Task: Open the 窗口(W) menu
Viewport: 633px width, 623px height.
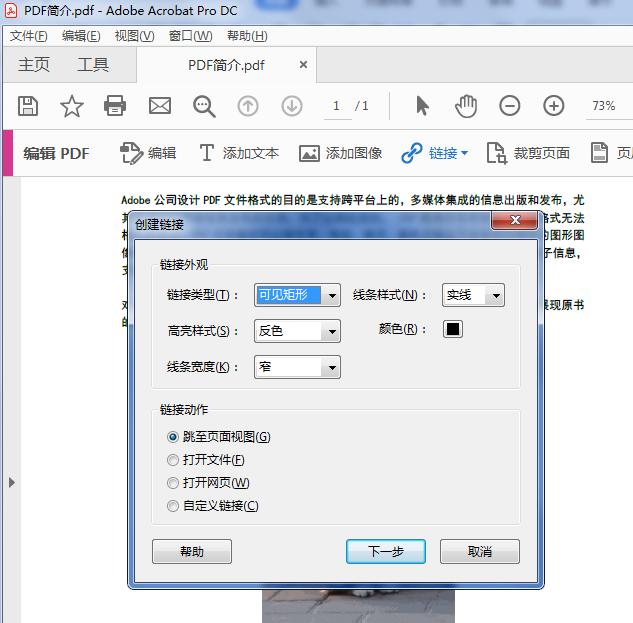Action: (190, 36)
